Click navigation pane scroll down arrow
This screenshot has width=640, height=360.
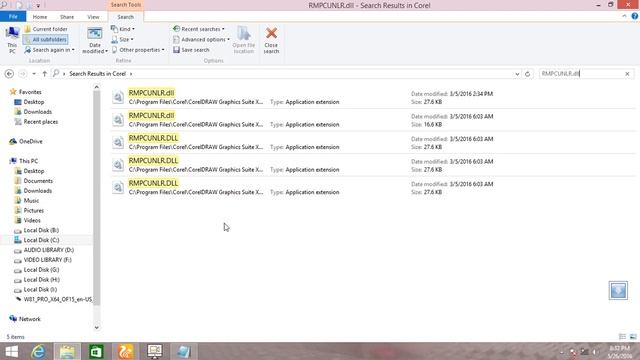click(96, 327)
